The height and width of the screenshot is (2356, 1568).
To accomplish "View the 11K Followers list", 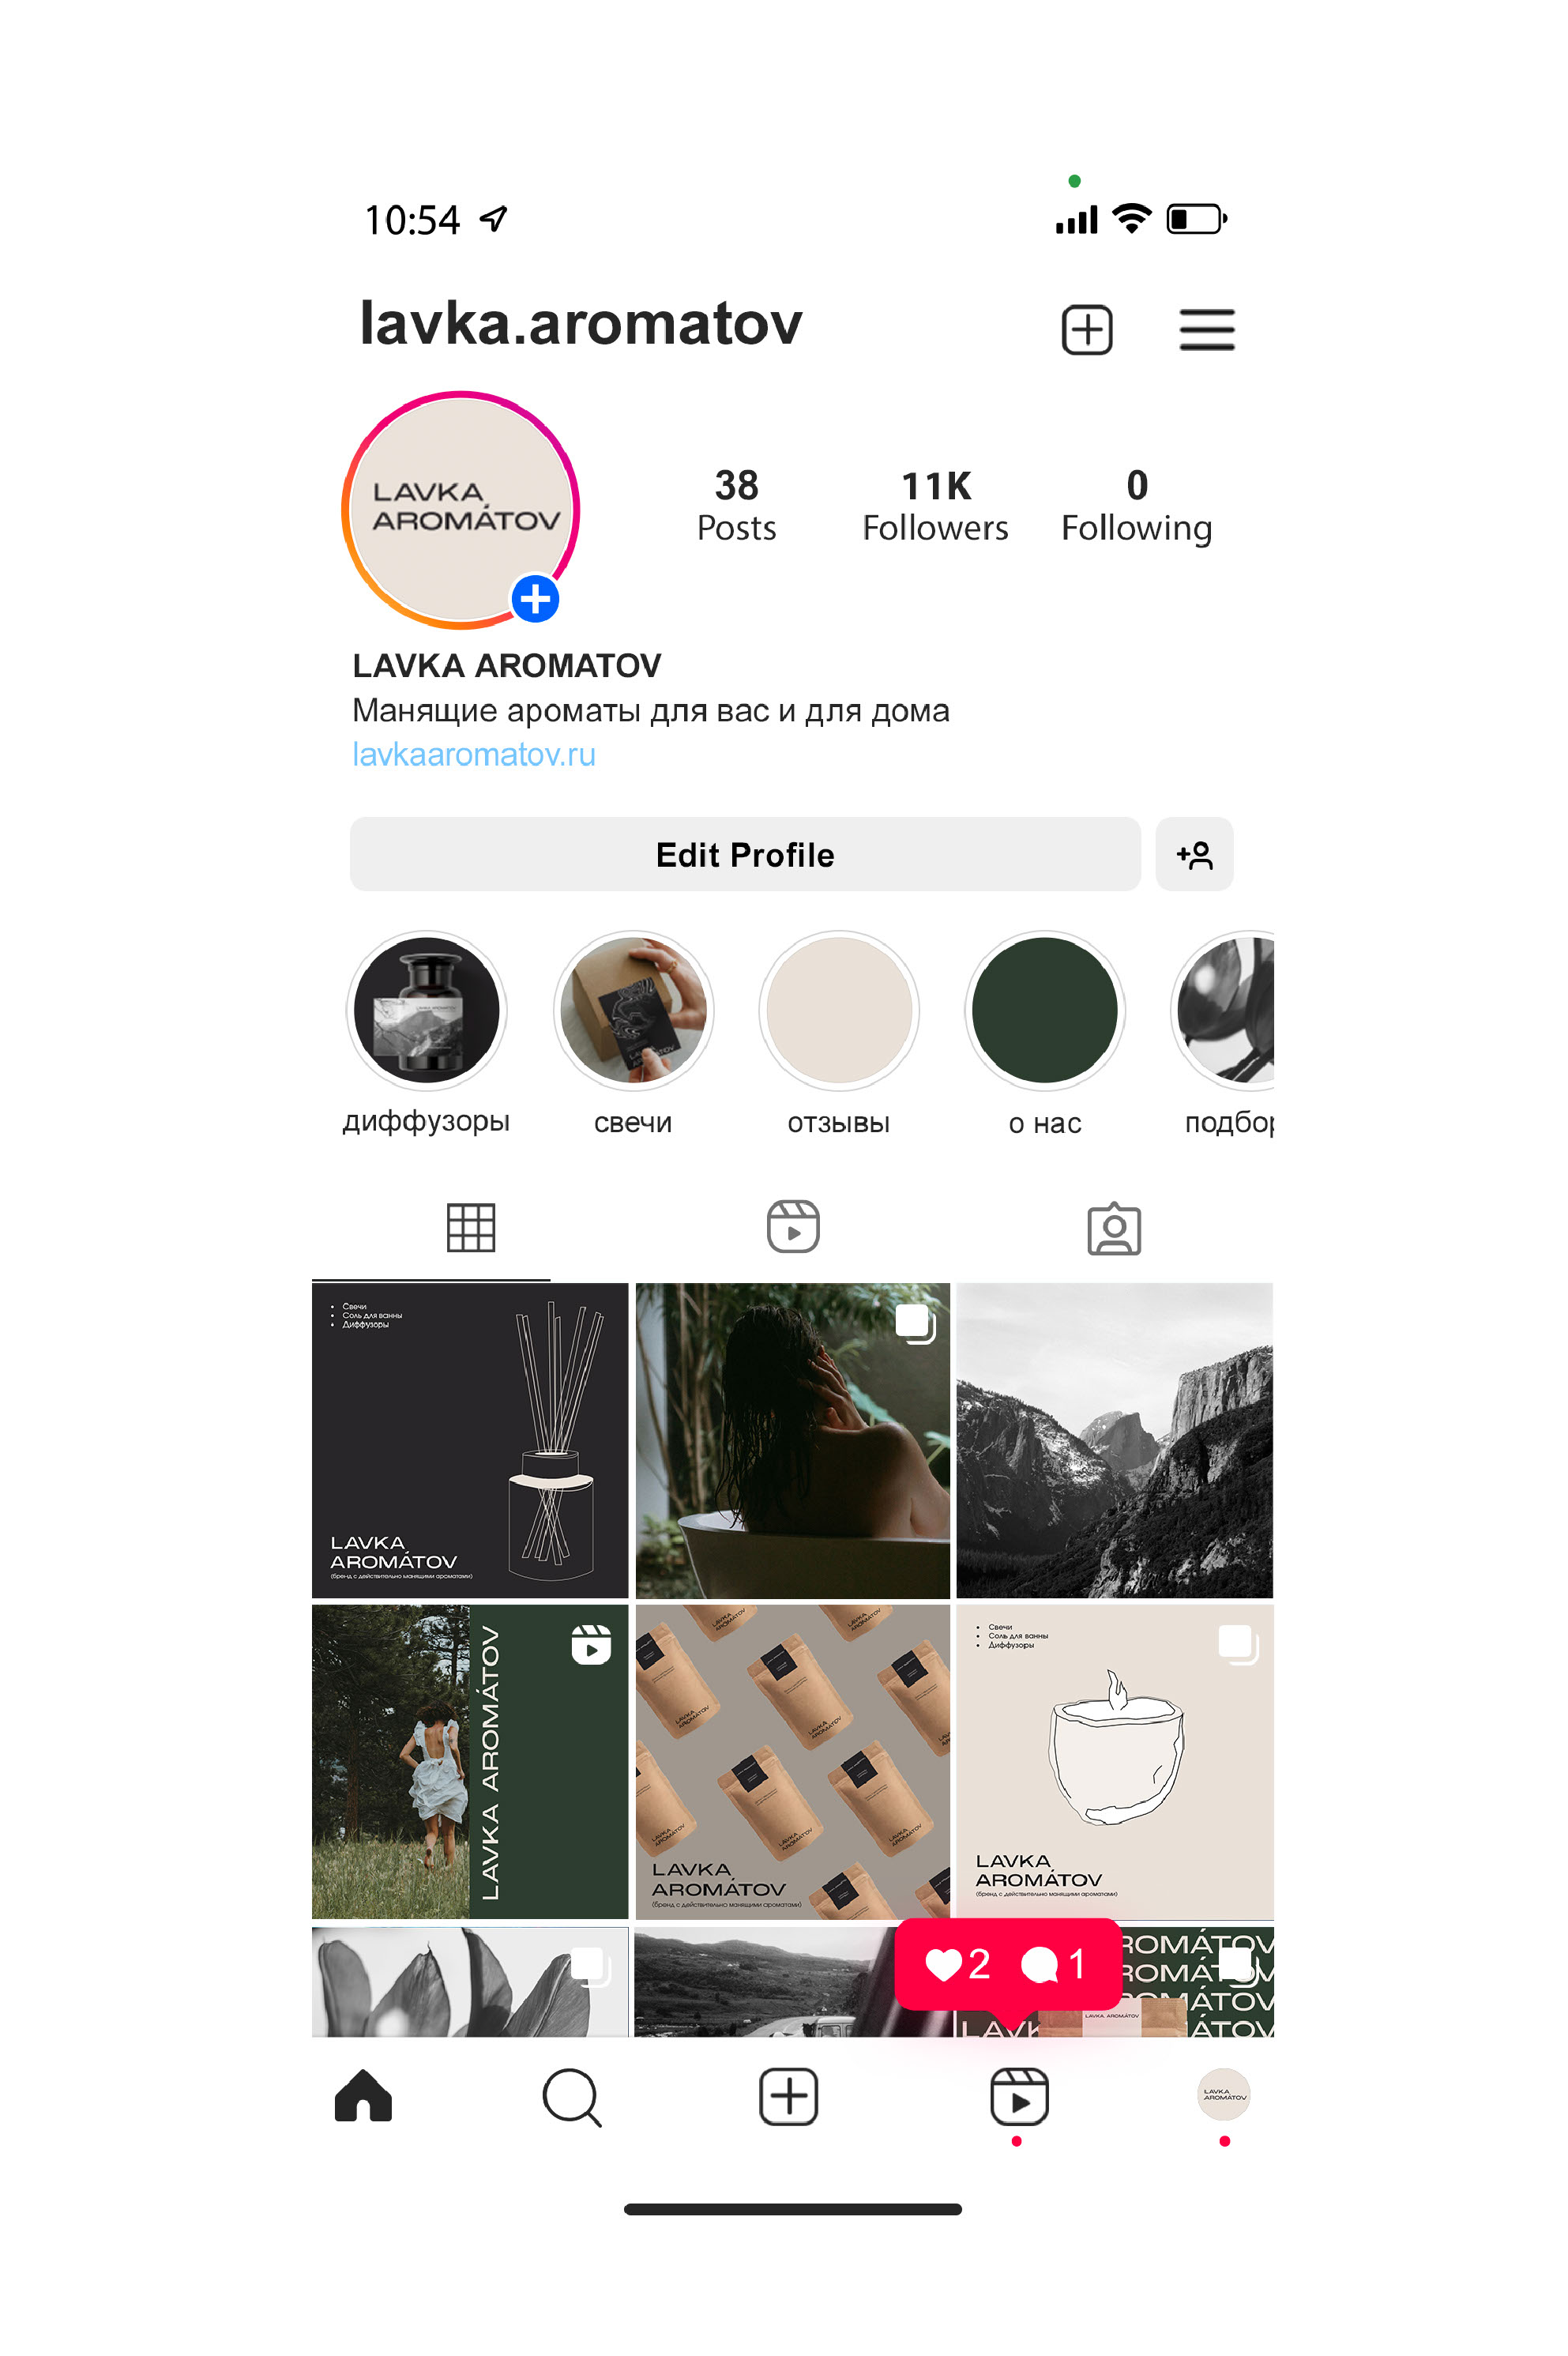I will (936, 506).
